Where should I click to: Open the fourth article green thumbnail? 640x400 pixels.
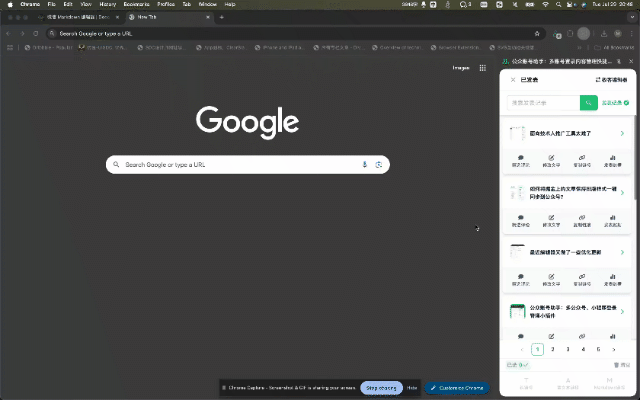click(517, 311)
